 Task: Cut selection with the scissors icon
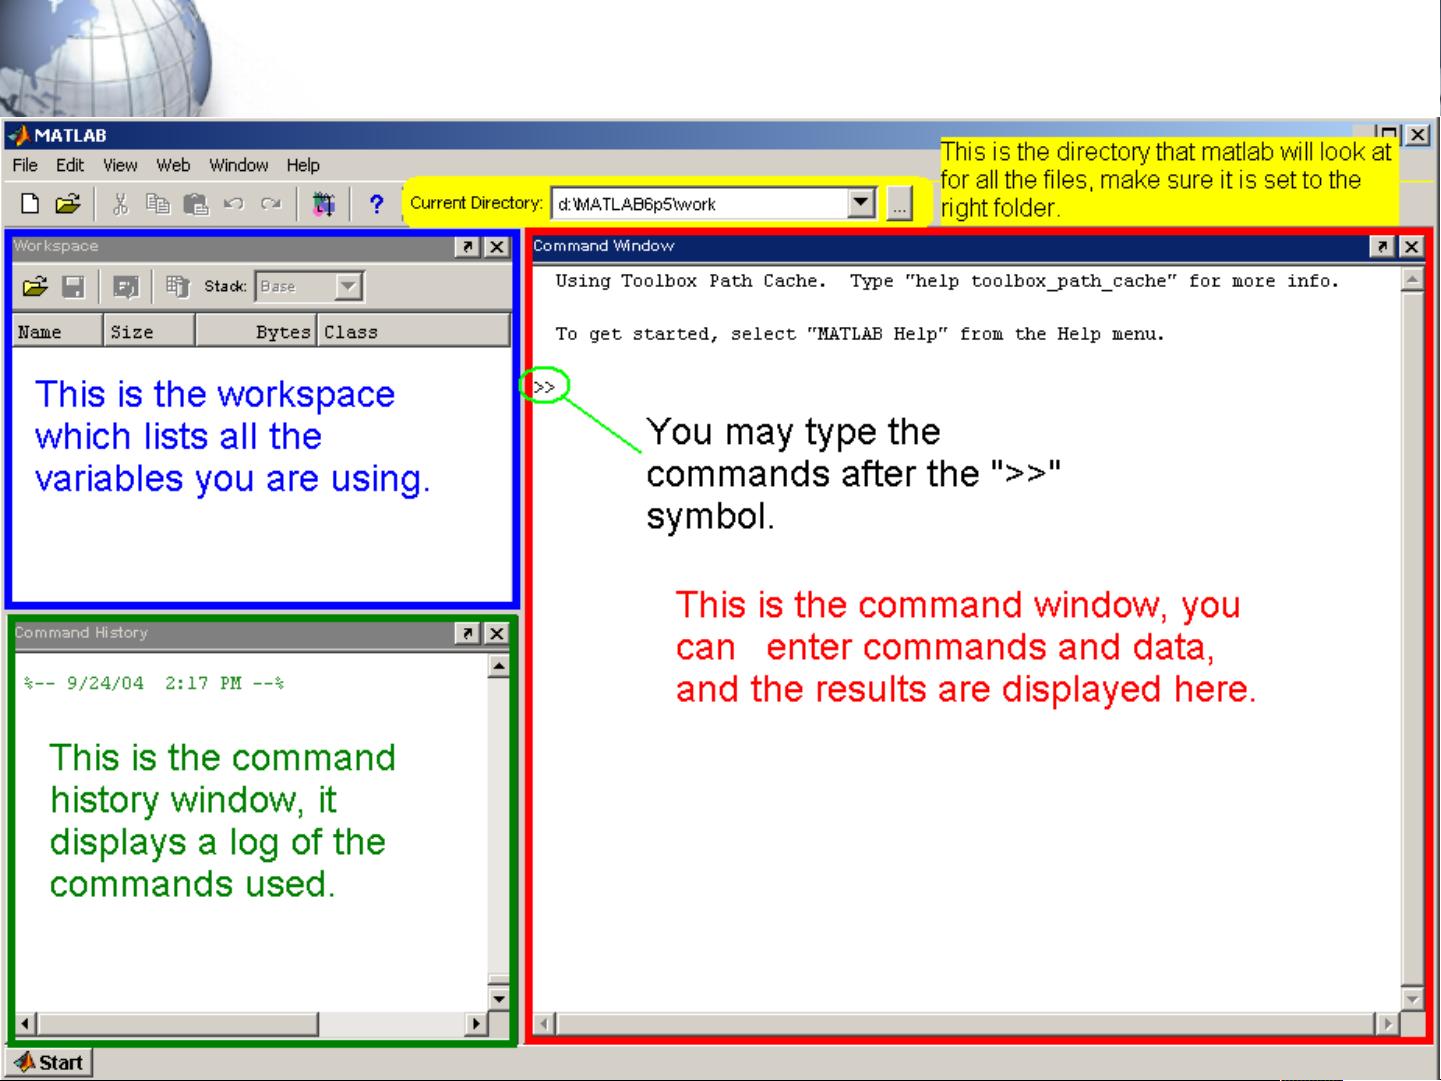120,204
